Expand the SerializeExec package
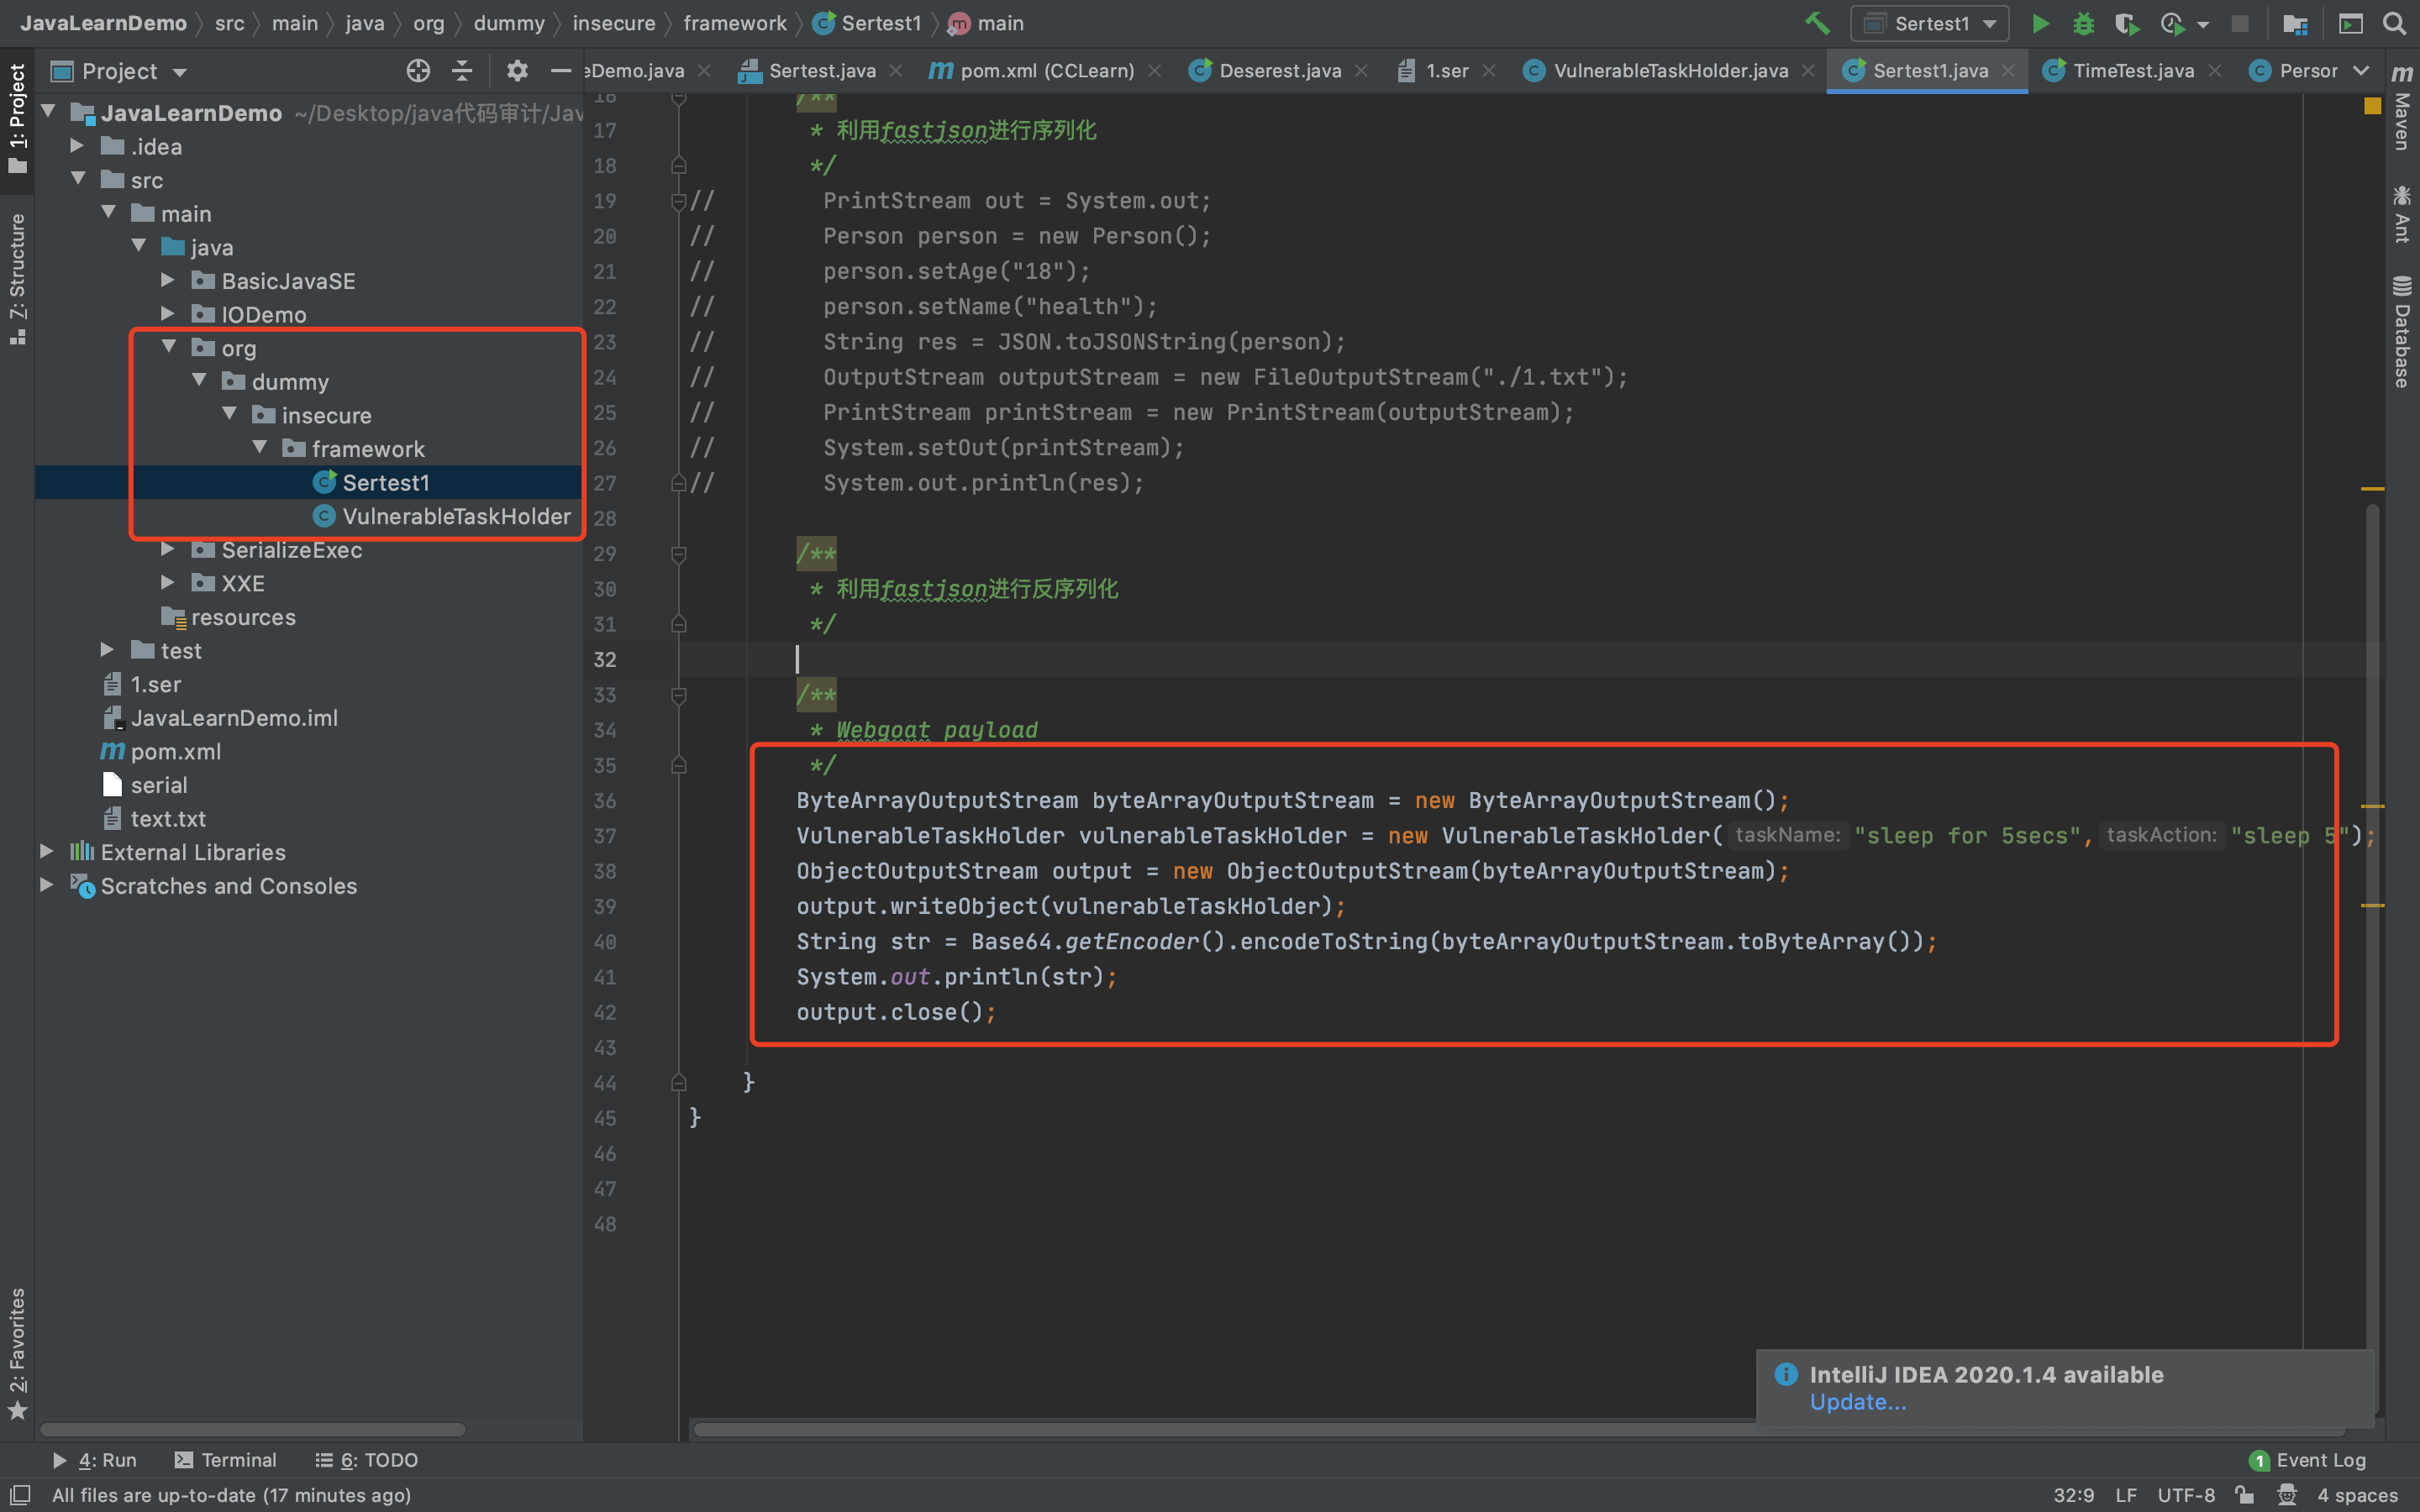The image size is (2420, 1512). click(x=168, y=550)
